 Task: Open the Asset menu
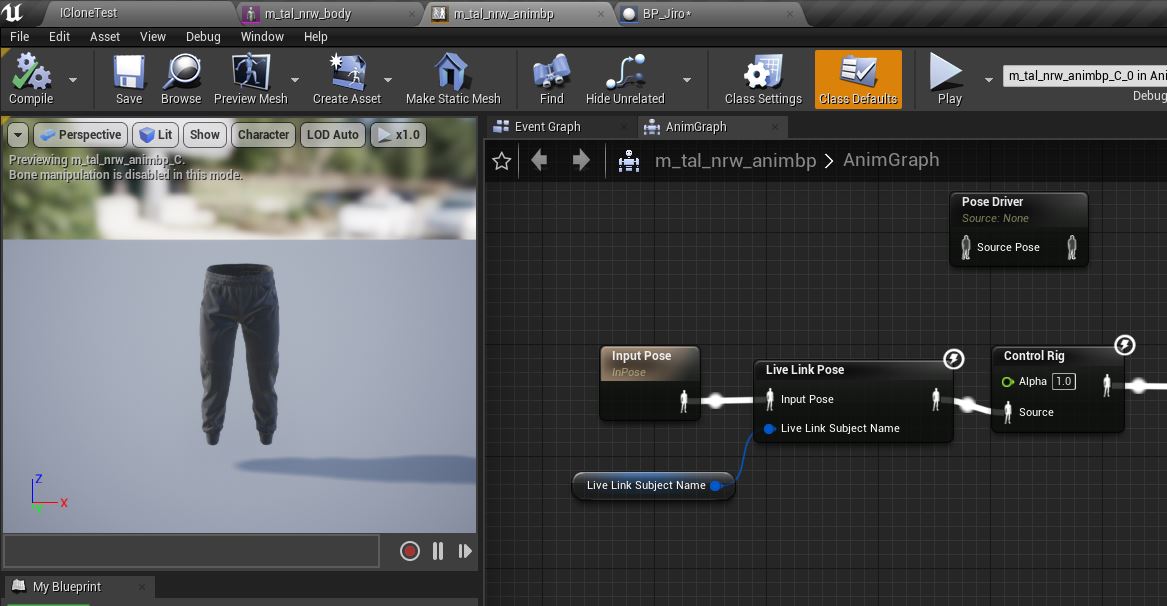105,36
